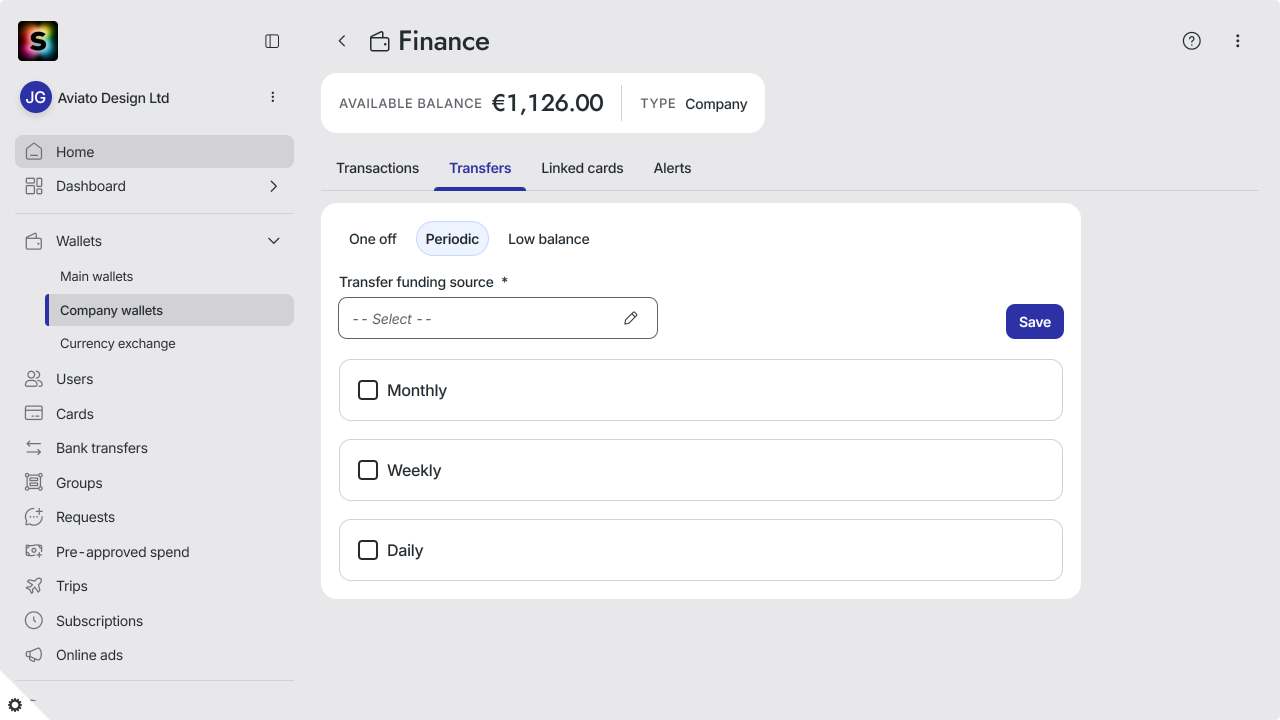The height and width of the screenshot is (720, 1280).
Task: Open Currency exchange in sidebar
Action: (170, 343)
